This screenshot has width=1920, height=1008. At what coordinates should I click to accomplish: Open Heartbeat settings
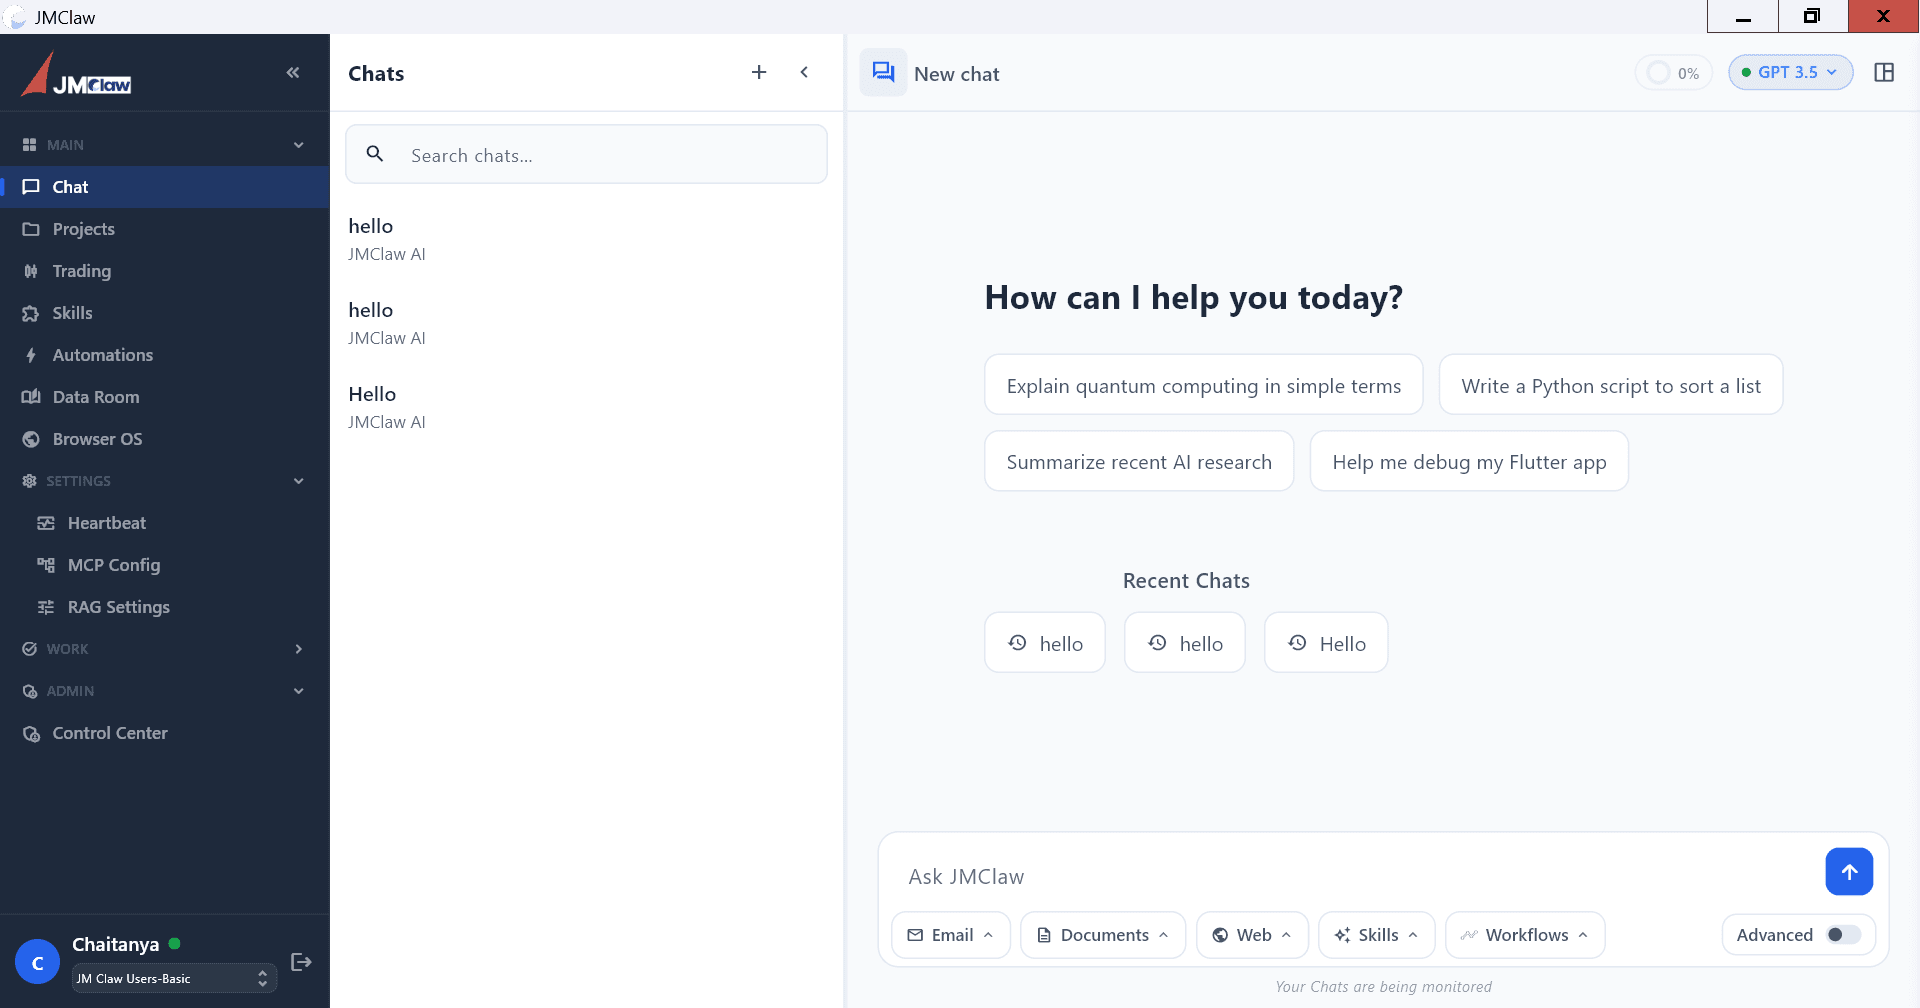pos(165,523)
